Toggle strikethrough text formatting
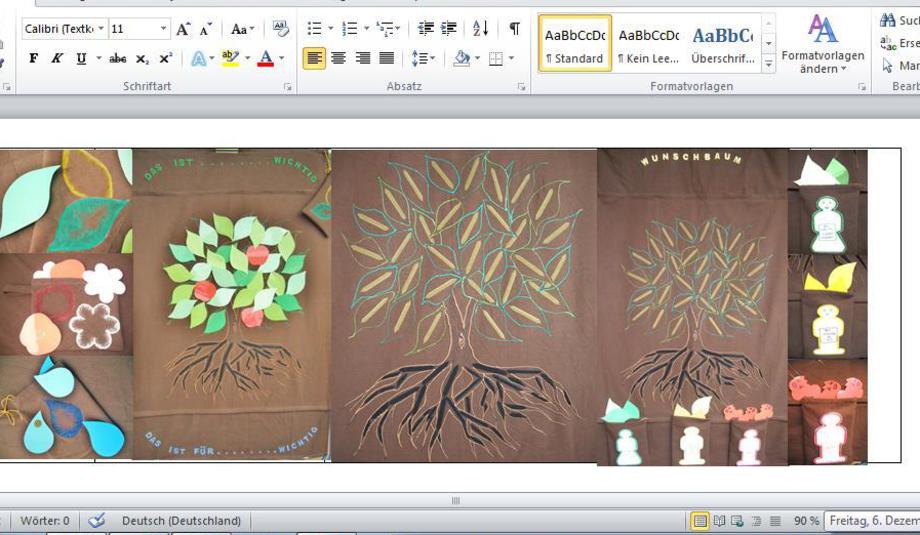This screenshot has height=535, width=920. tap(118, 59)
